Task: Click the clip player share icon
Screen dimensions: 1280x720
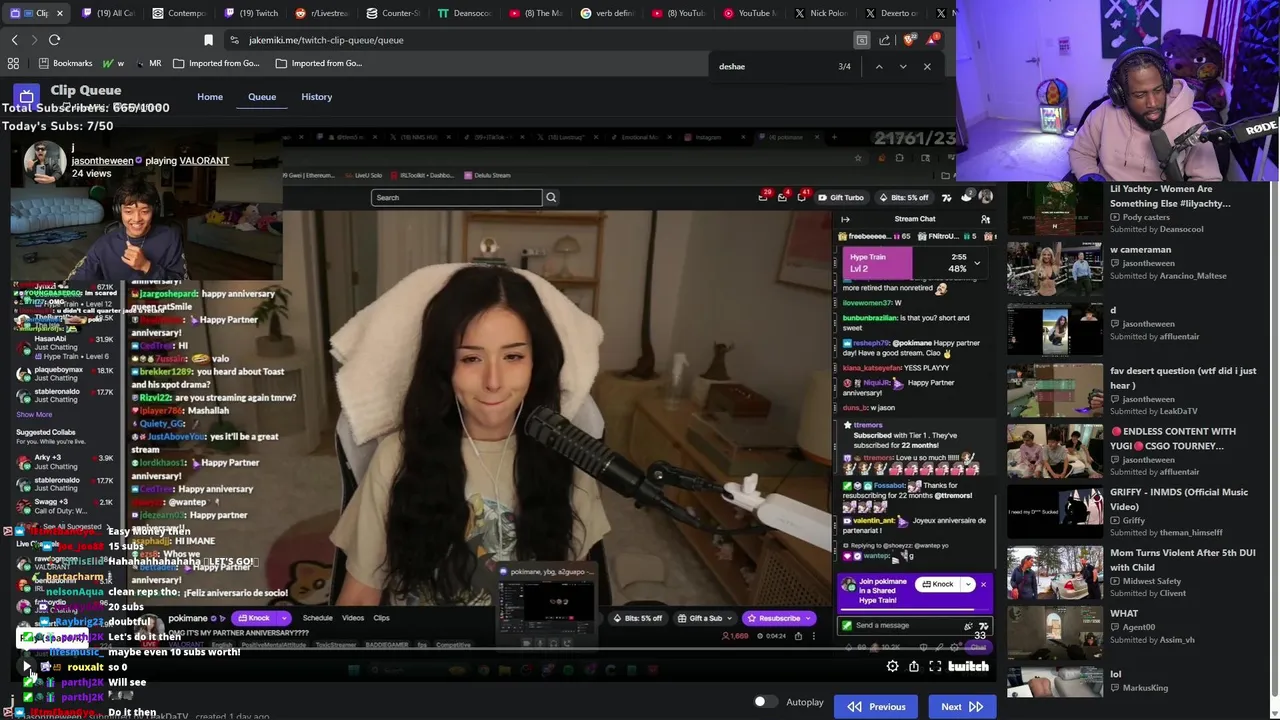Action: point(914,667)
